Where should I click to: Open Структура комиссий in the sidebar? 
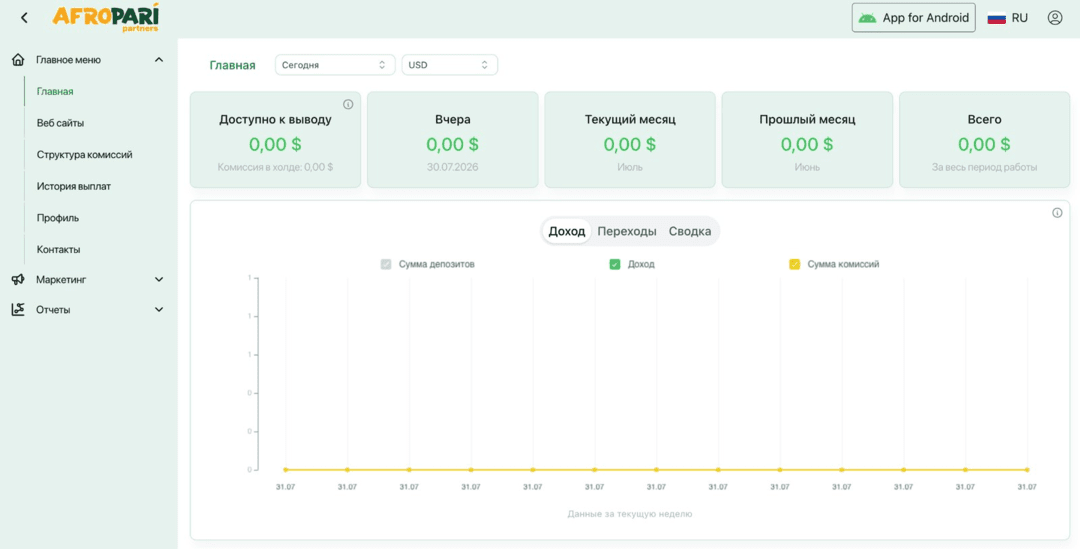click(85, 155)
